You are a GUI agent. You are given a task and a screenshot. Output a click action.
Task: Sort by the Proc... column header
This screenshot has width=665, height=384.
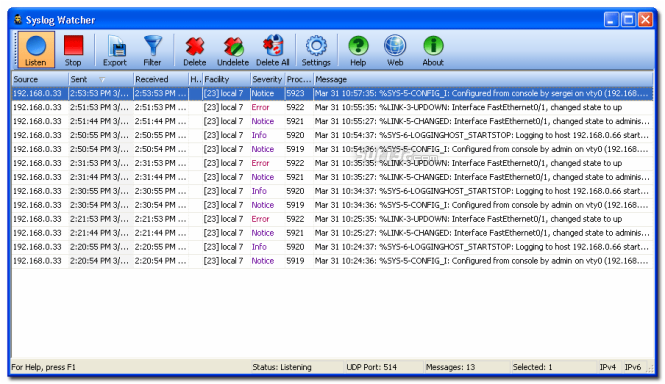[x=299, y=79]
